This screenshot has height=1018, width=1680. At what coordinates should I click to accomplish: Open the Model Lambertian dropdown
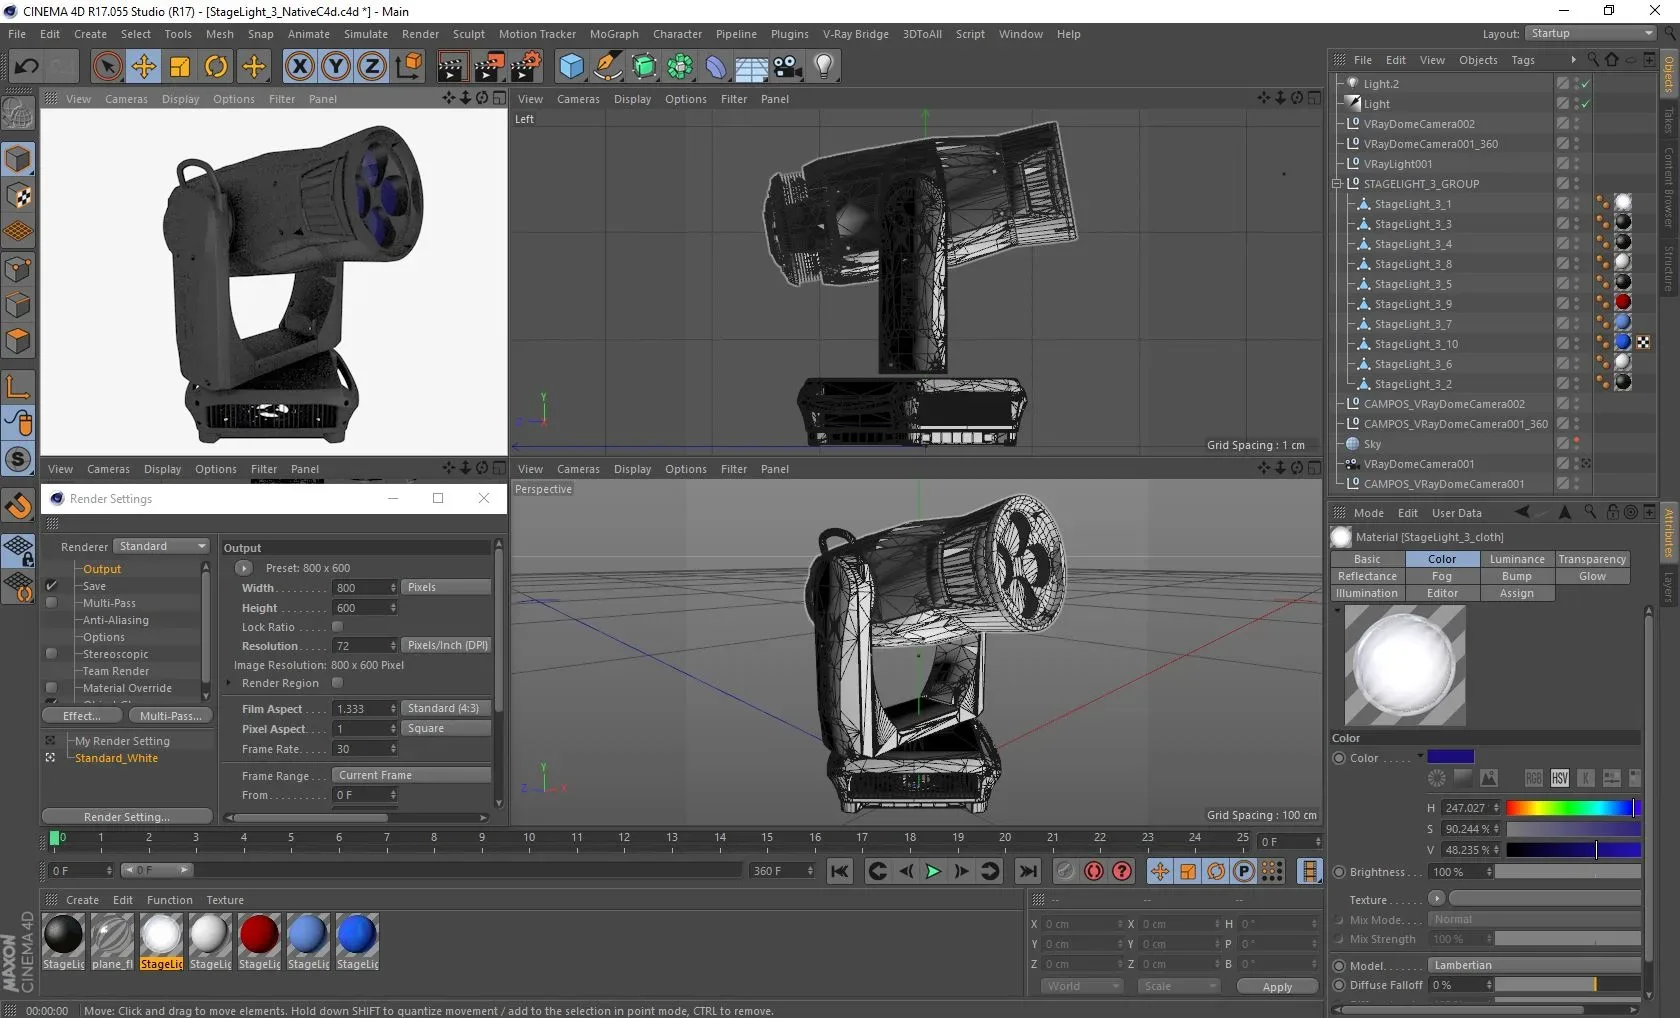[x=1535, y=965]
